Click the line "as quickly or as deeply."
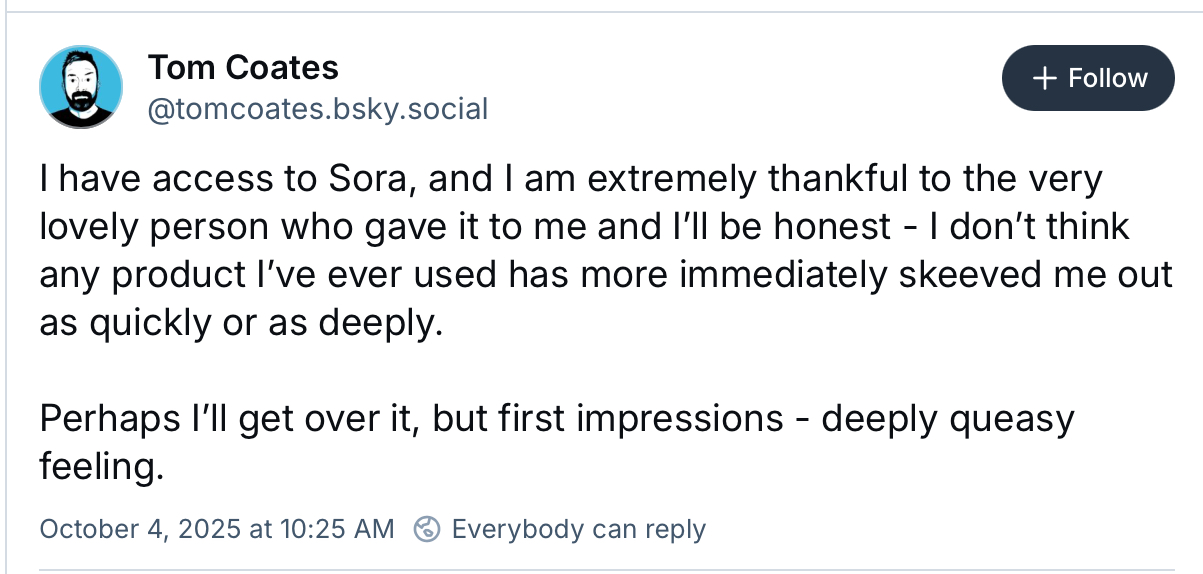The image size is (1203, 574). click(240, 322)
